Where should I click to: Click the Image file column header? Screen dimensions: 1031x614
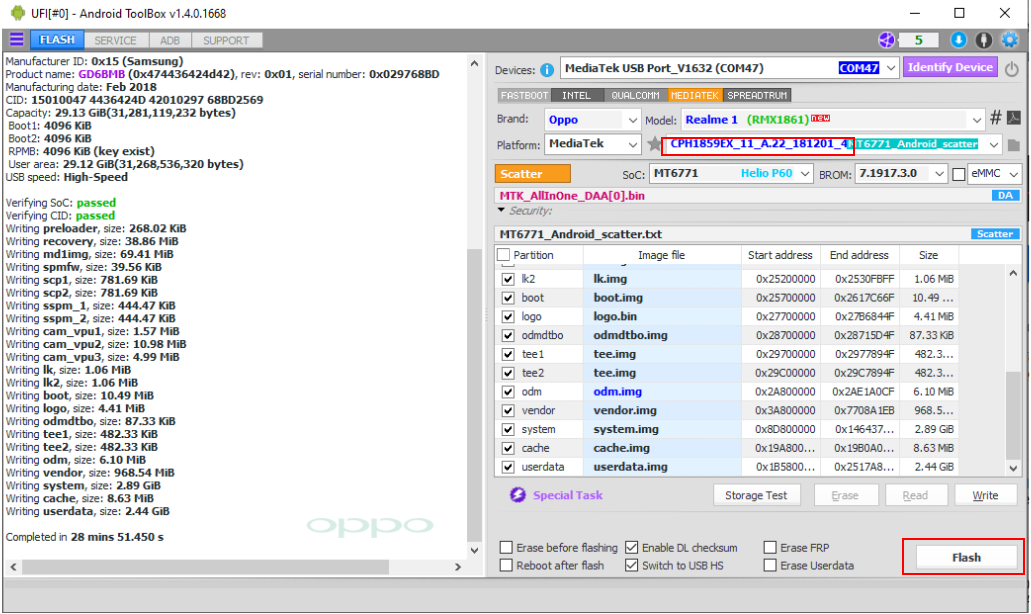click(x=661, y=255)
